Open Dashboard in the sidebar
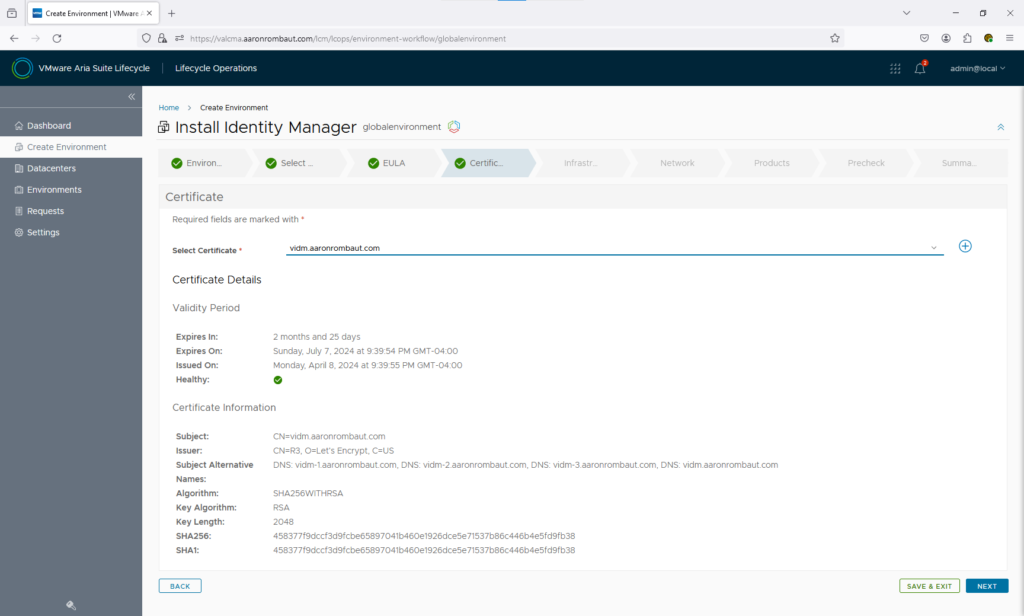 coord(49,126)
